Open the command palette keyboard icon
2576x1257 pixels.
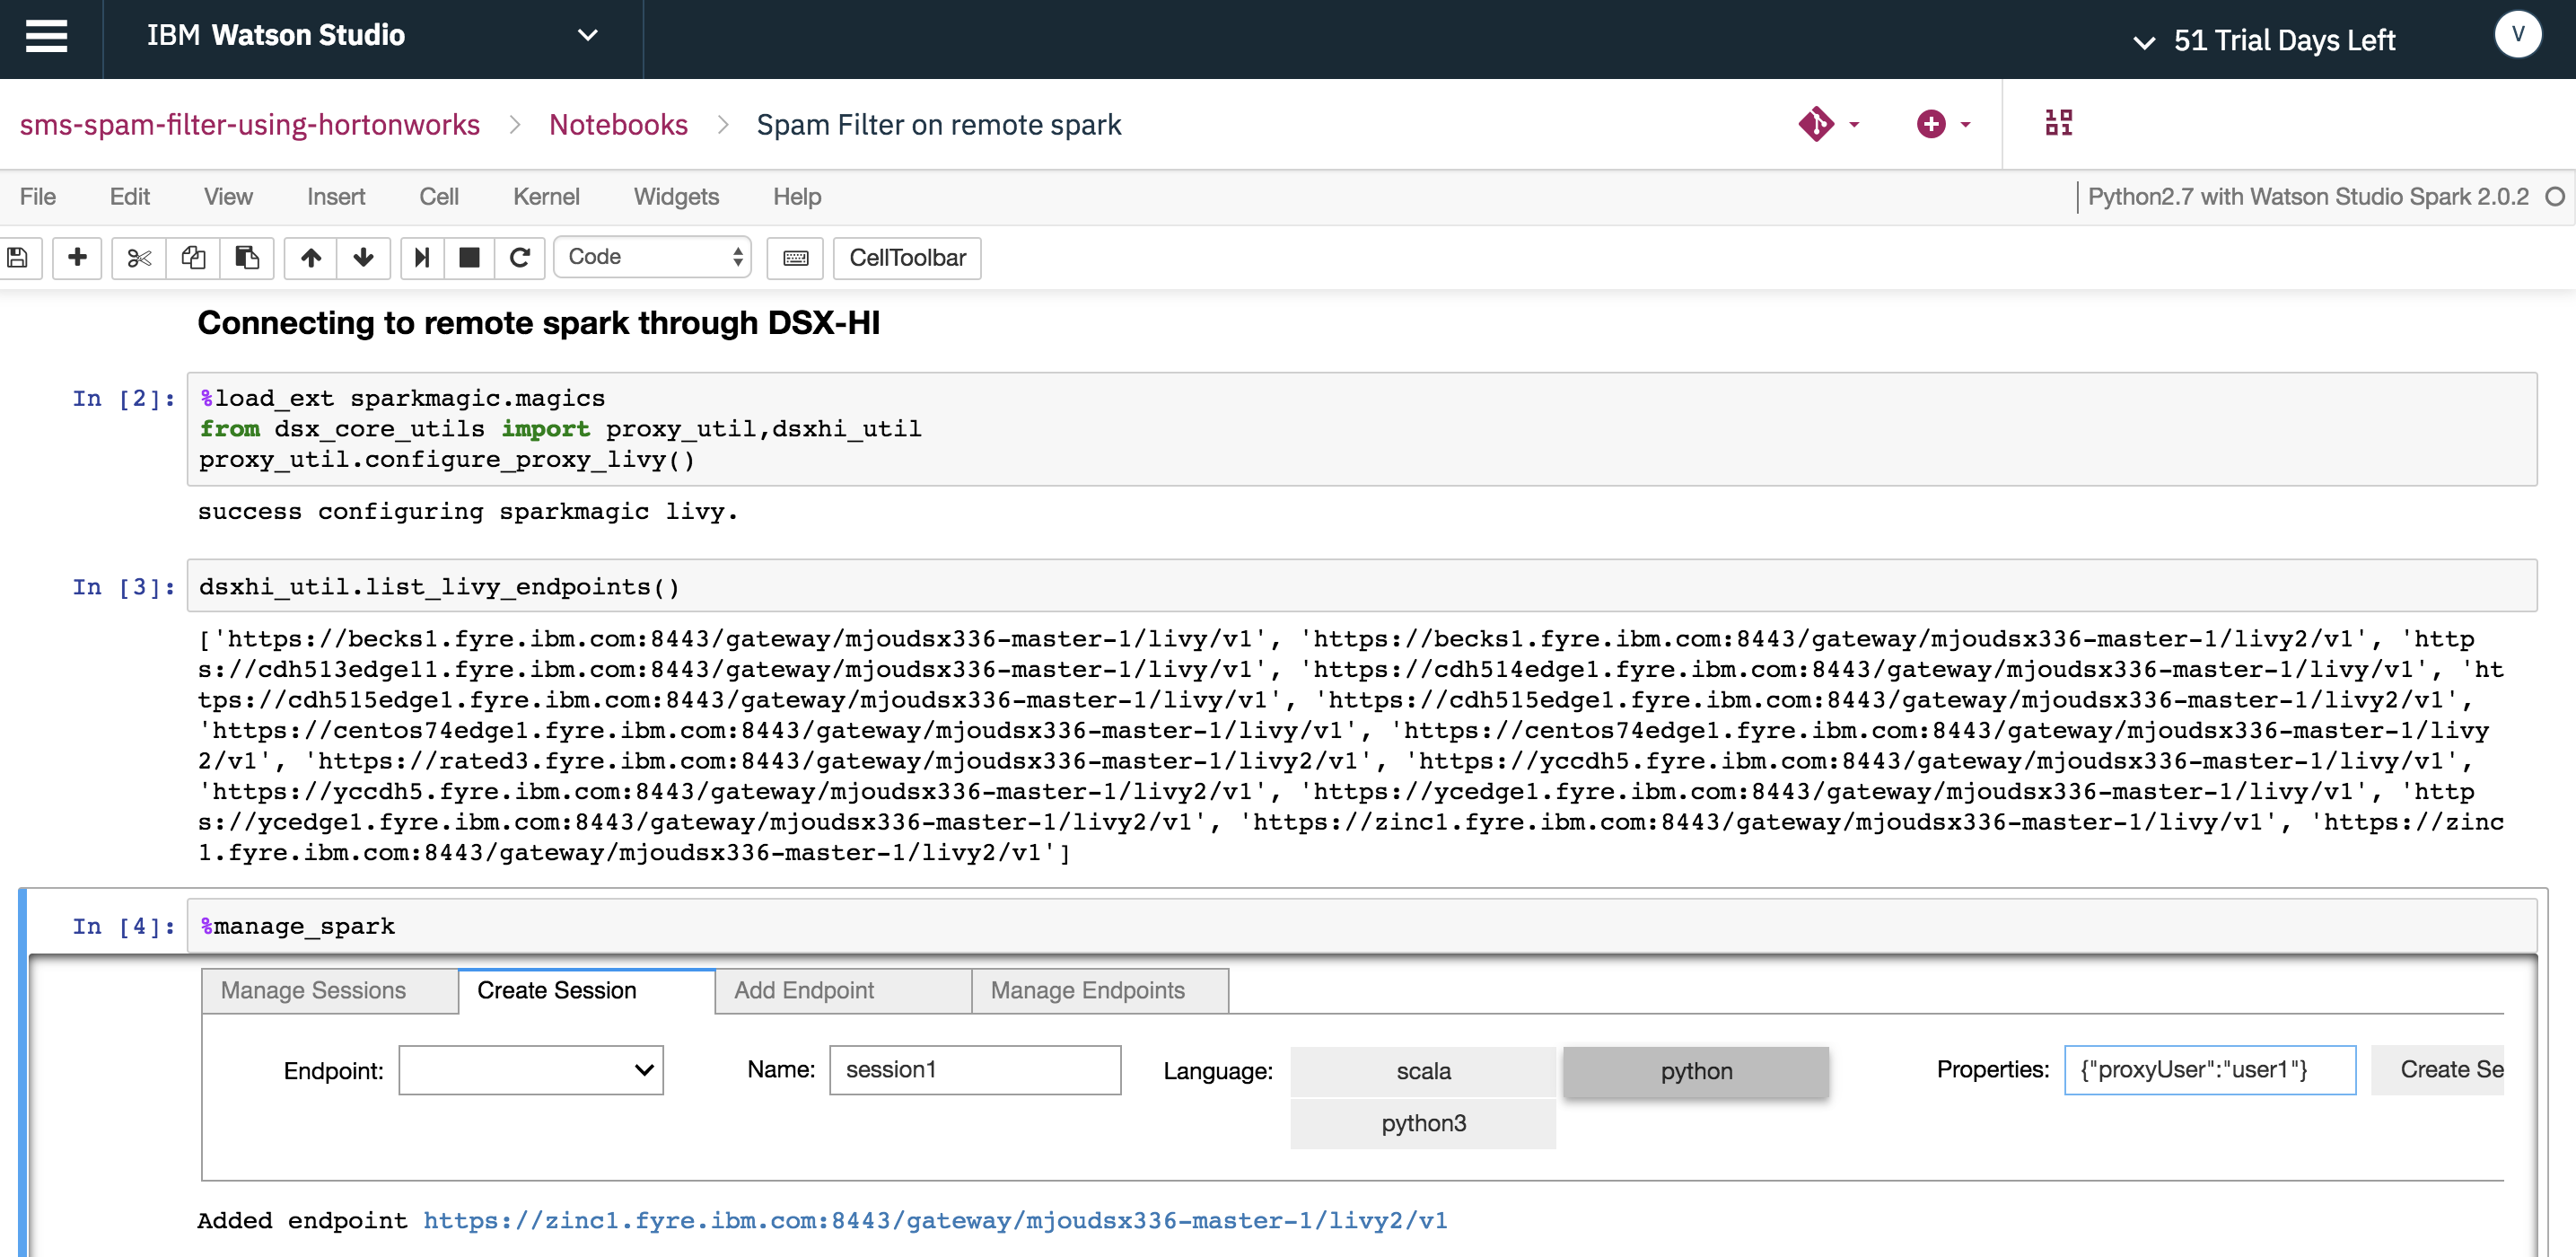tap(795, 258)
